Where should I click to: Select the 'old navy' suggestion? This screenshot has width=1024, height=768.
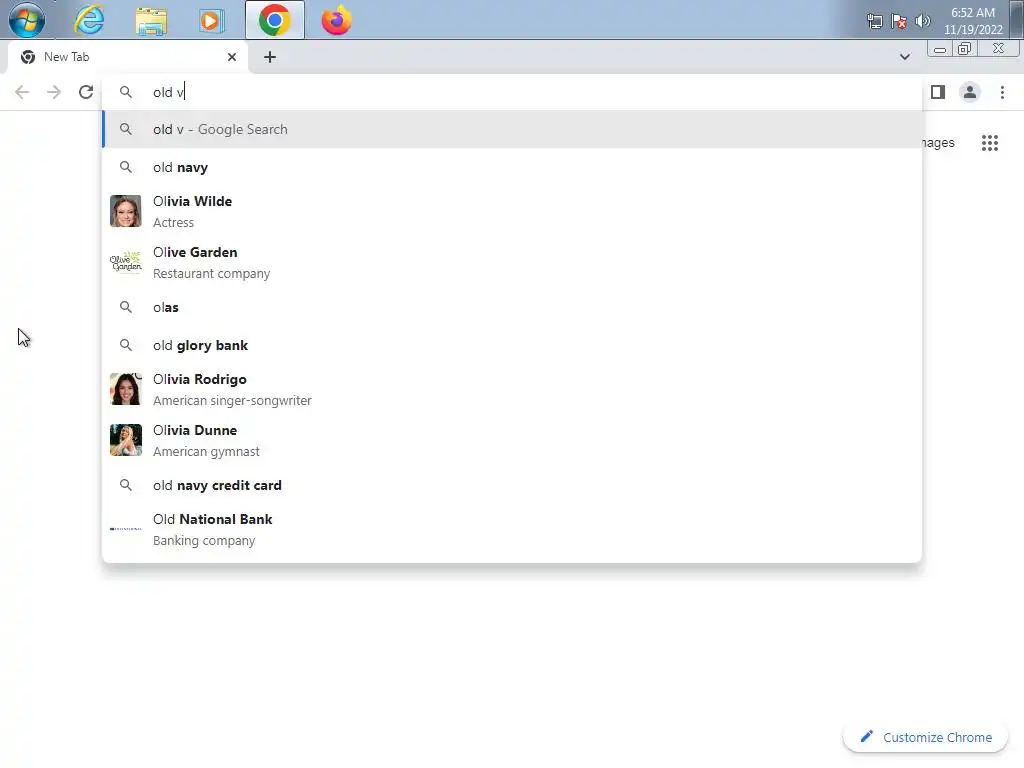click(x=512, y=167)
